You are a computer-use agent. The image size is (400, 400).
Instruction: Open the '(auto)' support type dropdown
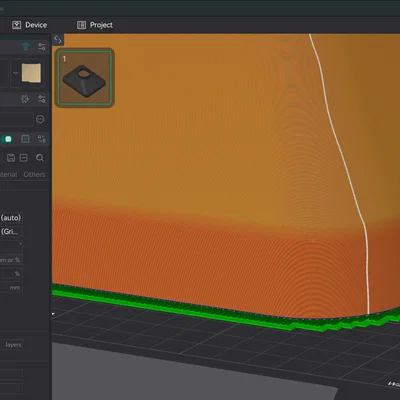(x=11, y=218)
